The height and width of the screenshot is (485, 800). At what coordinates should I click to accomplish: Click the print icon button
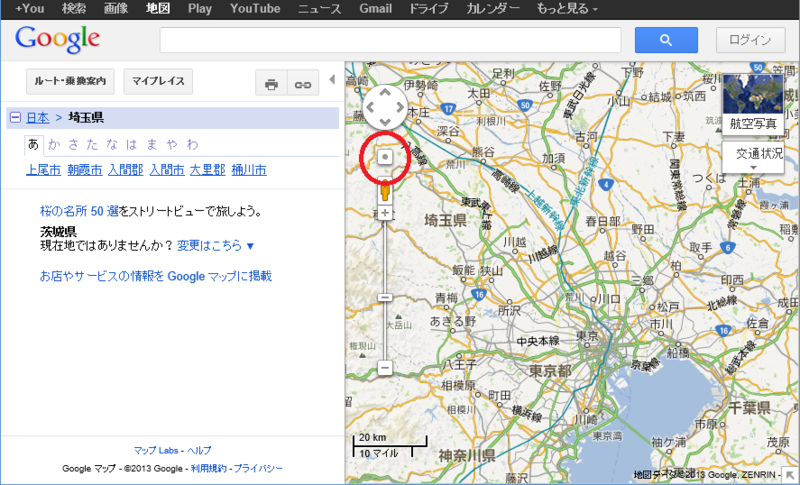coord(271,84)
